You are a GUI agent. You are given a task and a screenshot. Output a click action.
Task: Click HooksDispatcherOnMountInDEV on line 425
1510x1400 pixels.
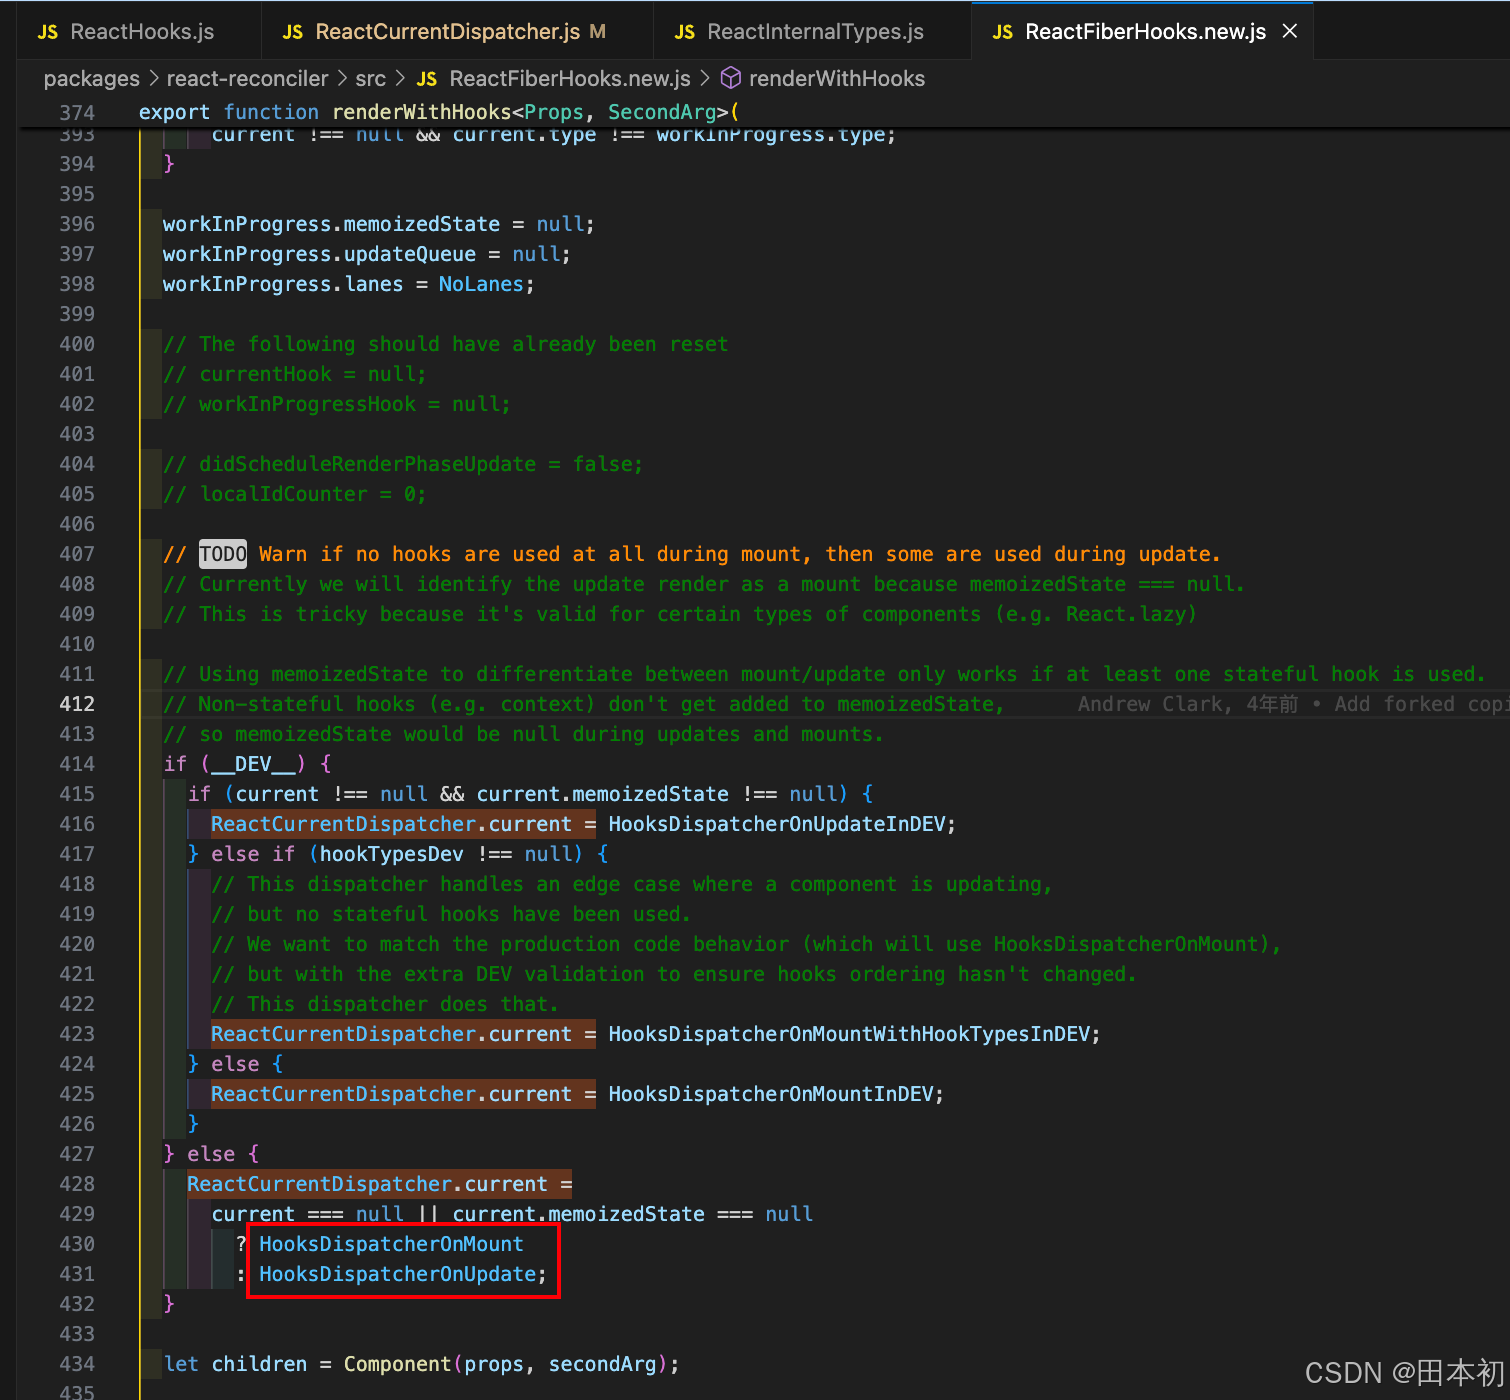tap(771, 1094)
